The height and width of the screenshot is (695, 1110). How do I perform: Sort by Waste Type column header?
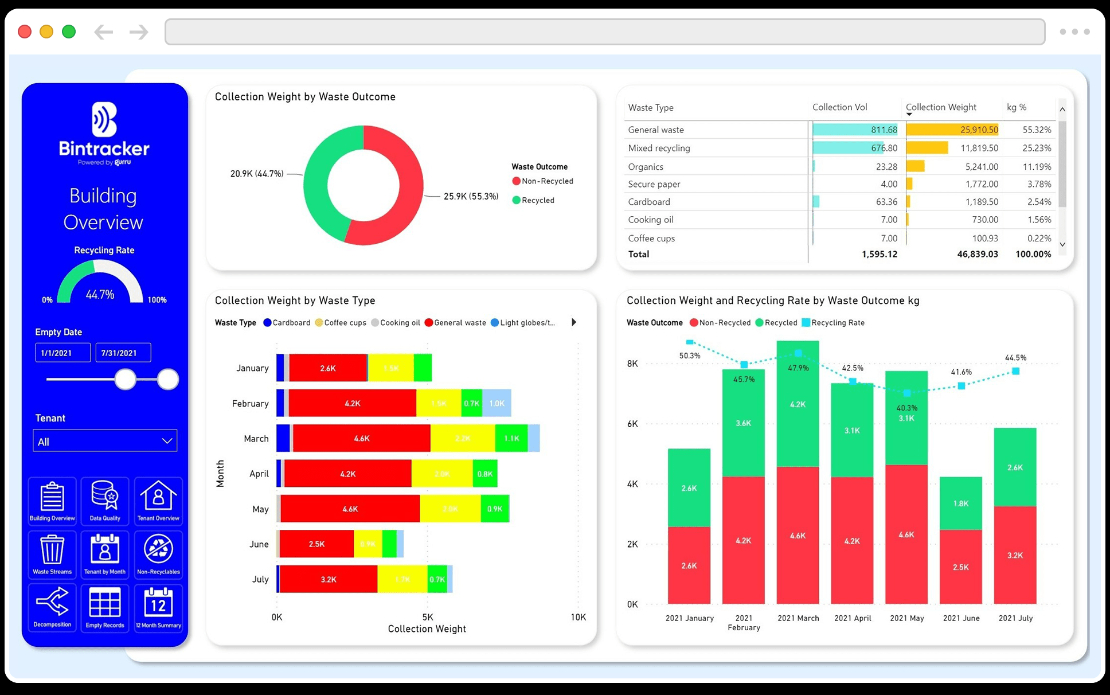(x=651, y=108)
